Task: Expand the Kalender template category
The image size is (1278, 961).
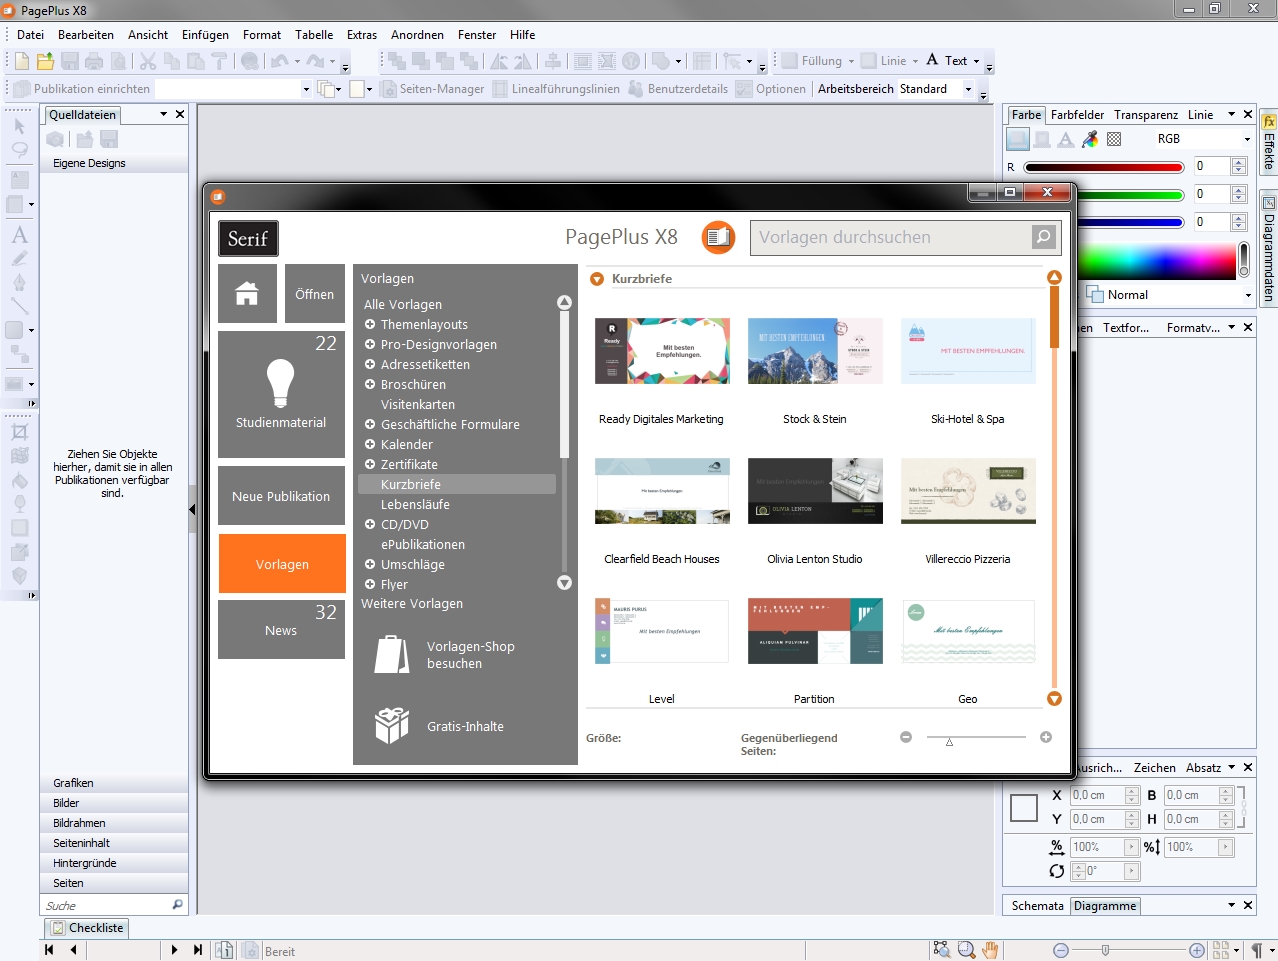Action: point(370,444)
